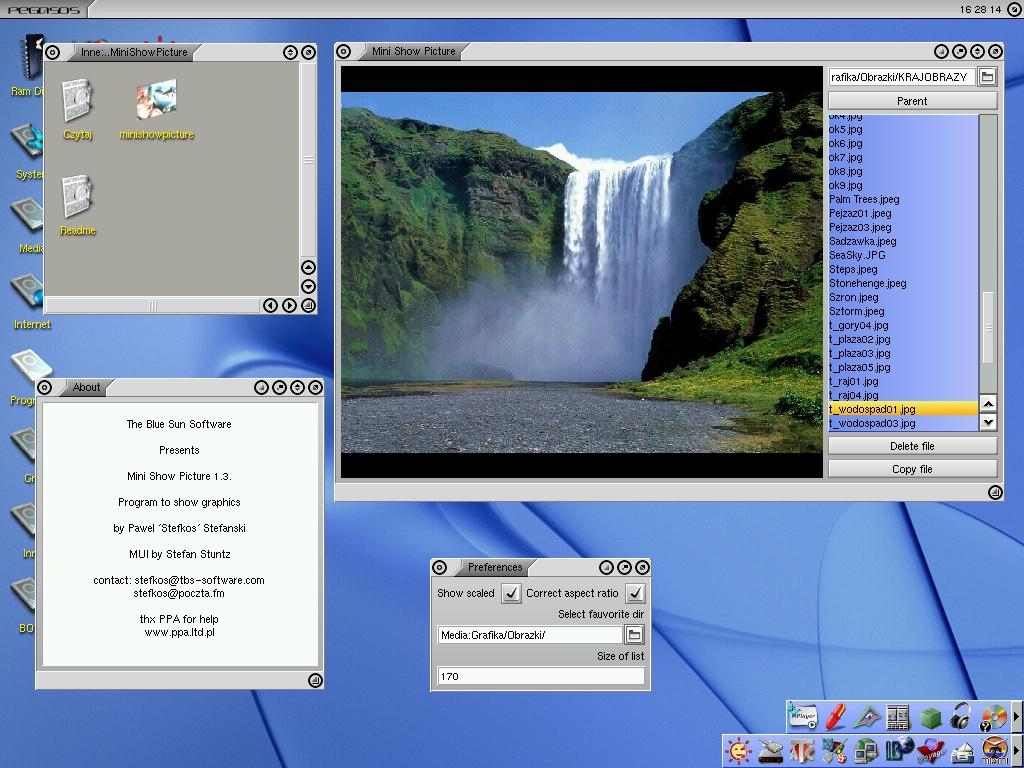Viewport: 1024px width, 768px height.
Task: Open the file manager panels dock icon
Action: (x=898, y=716)
